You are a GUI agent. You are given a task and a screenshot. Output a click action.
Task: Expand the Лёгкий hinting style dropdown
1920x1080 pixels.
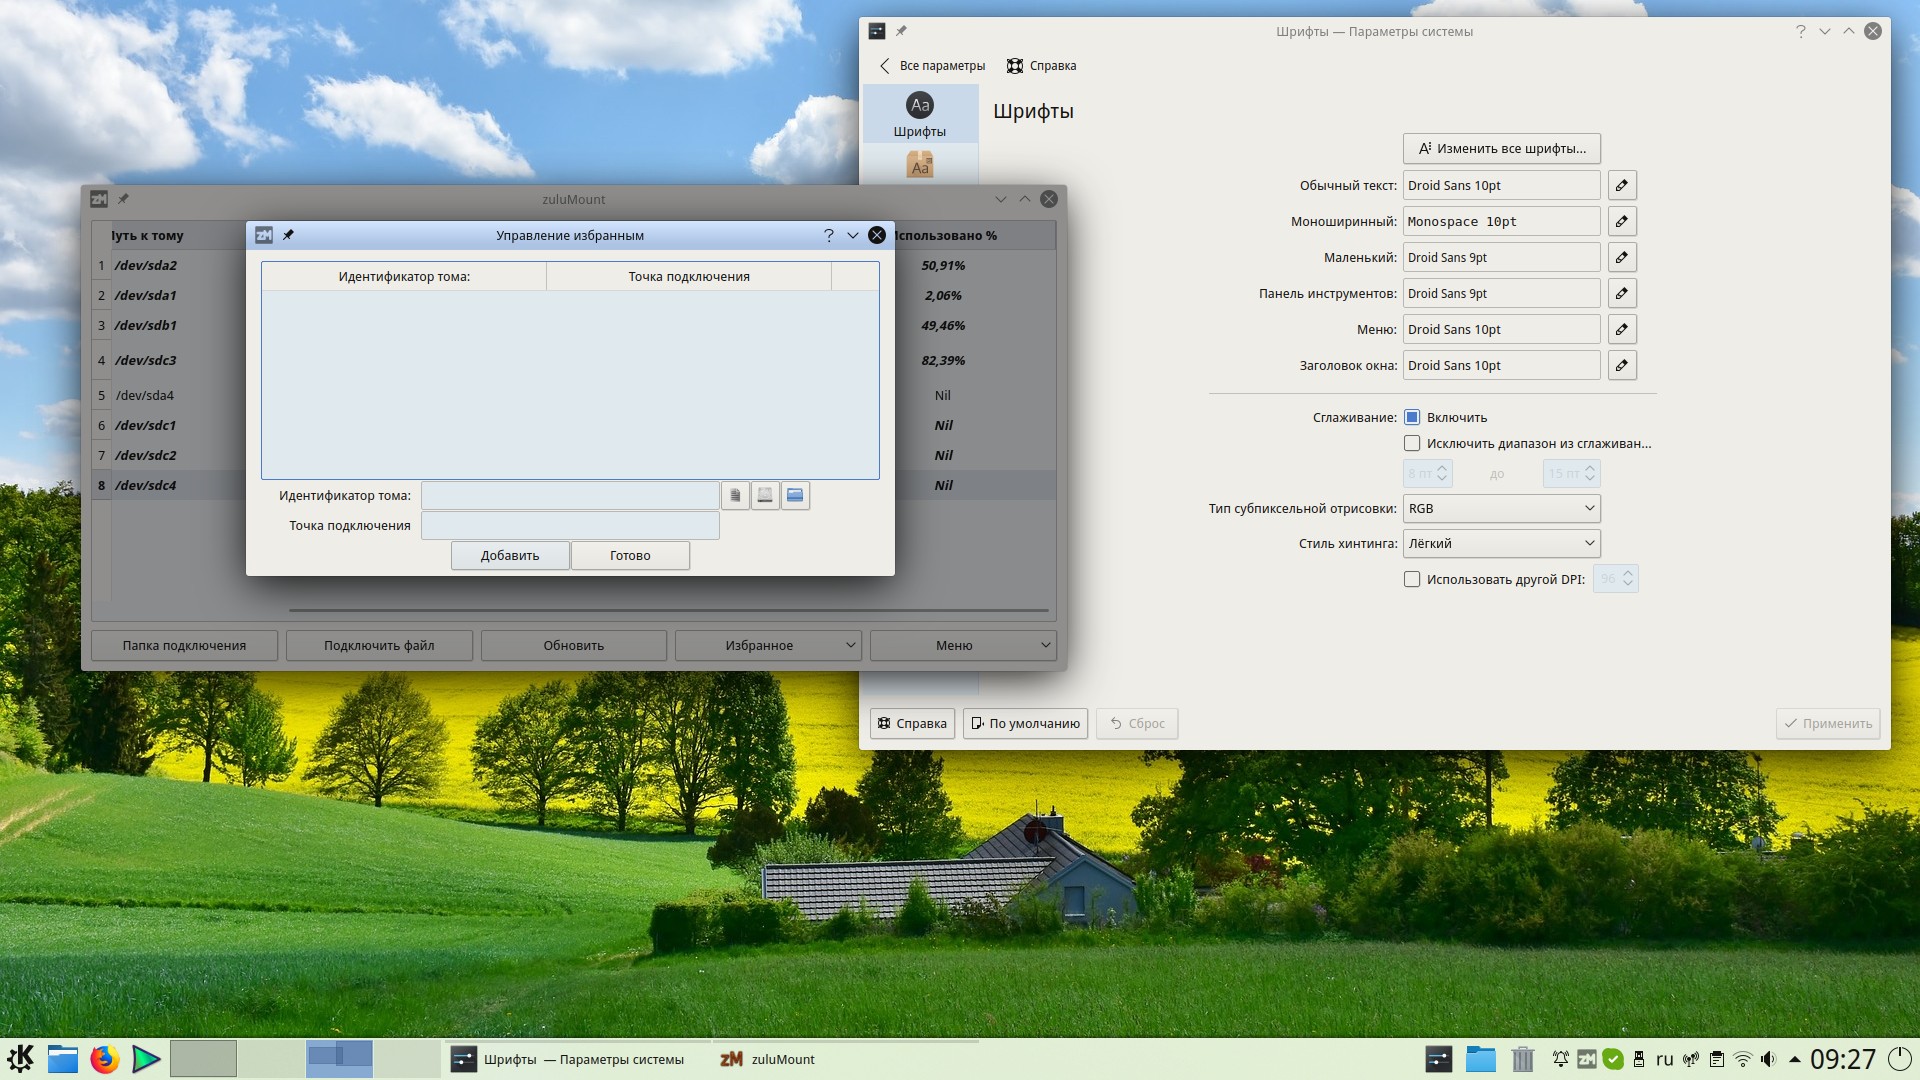(1501, 544)
